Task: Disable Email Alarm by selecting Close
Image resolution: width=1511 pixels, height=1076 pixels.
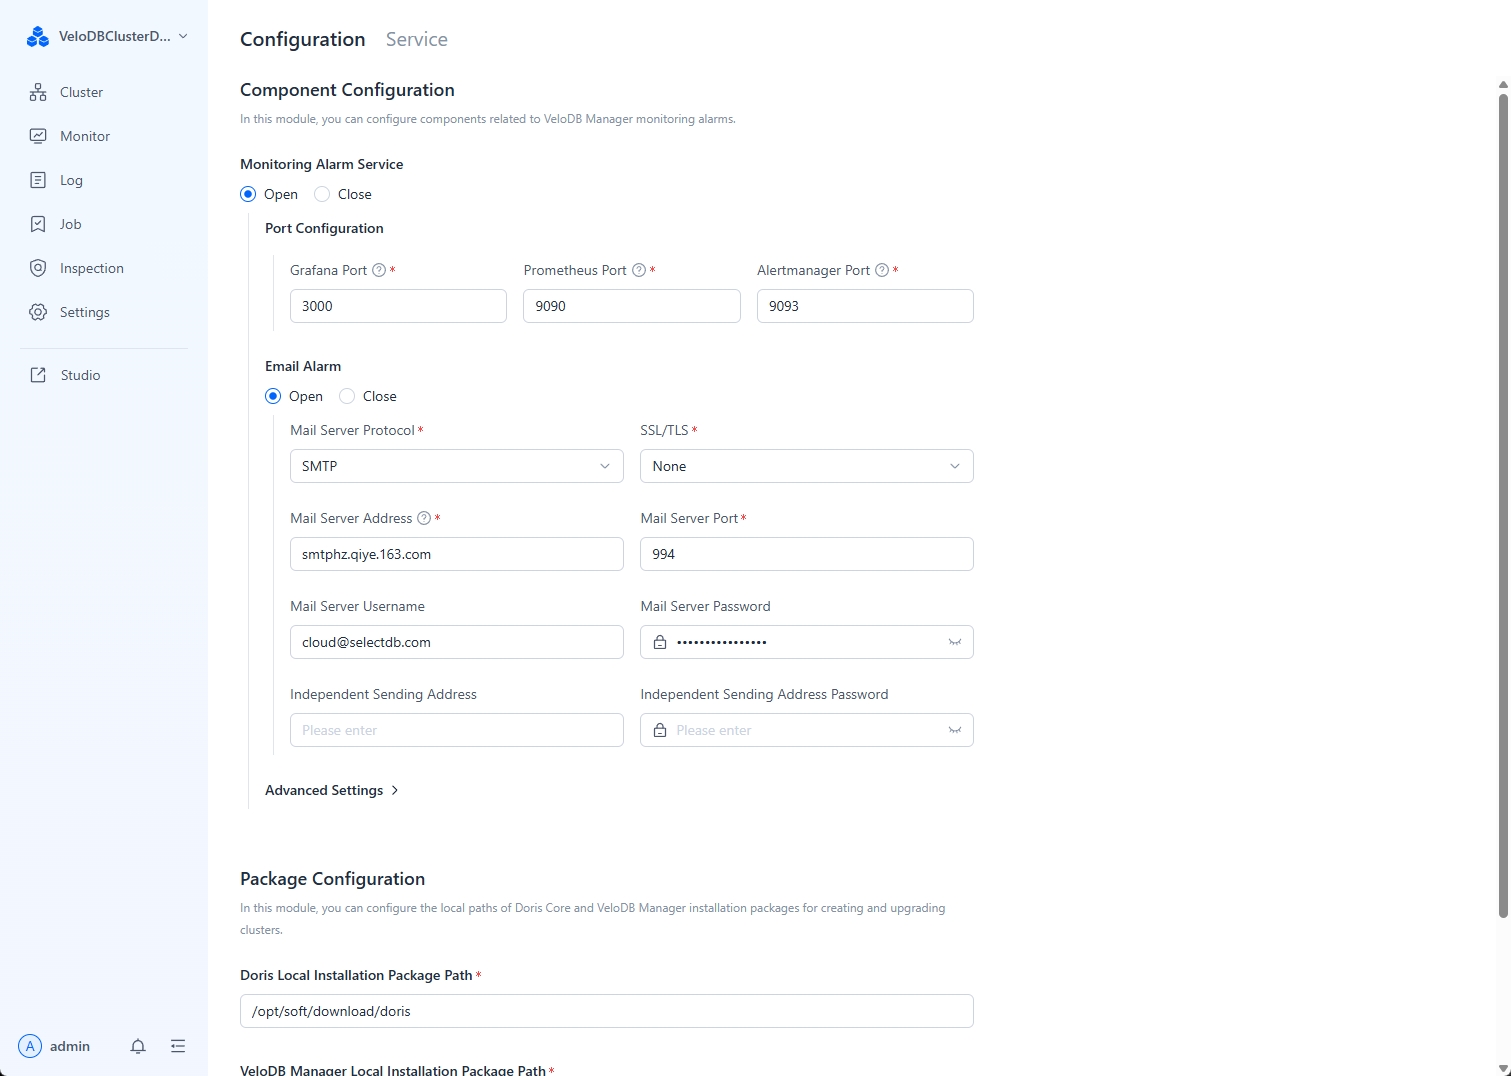Action: [x=346, y=396]
